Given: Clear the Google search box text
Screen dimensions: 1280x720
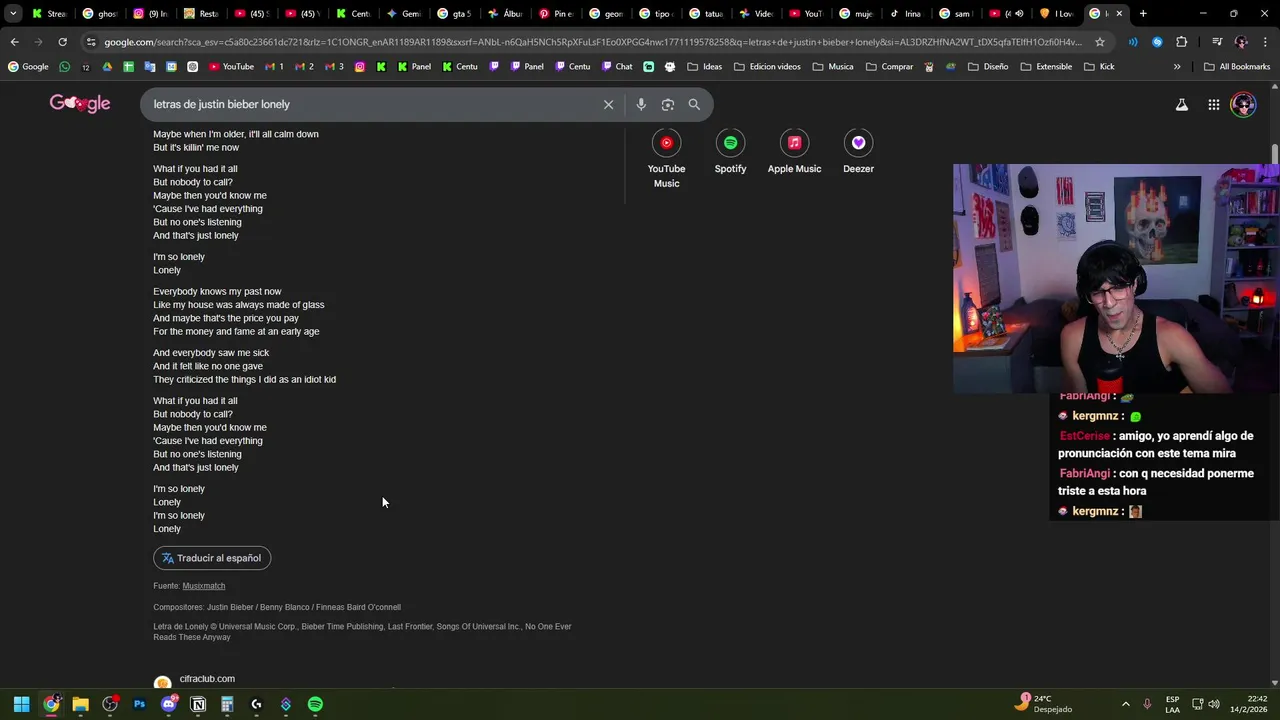Looking at the screenshot, I should [608, 104].
